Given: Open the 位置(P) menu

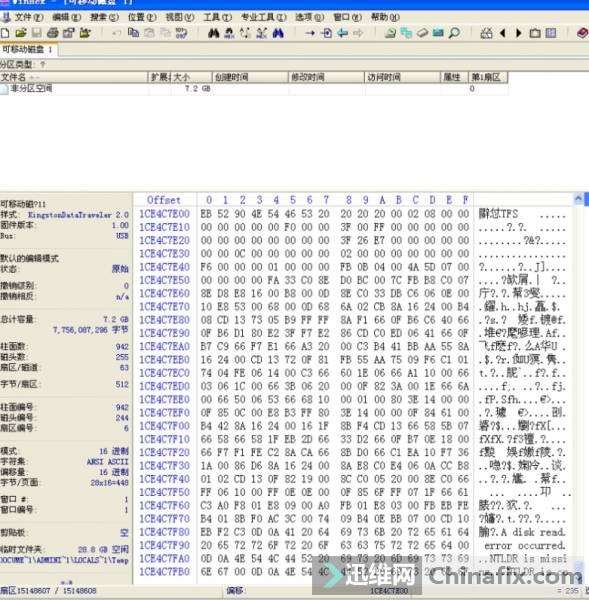Looking at the screenshot, I should click(x=142, y=17).
